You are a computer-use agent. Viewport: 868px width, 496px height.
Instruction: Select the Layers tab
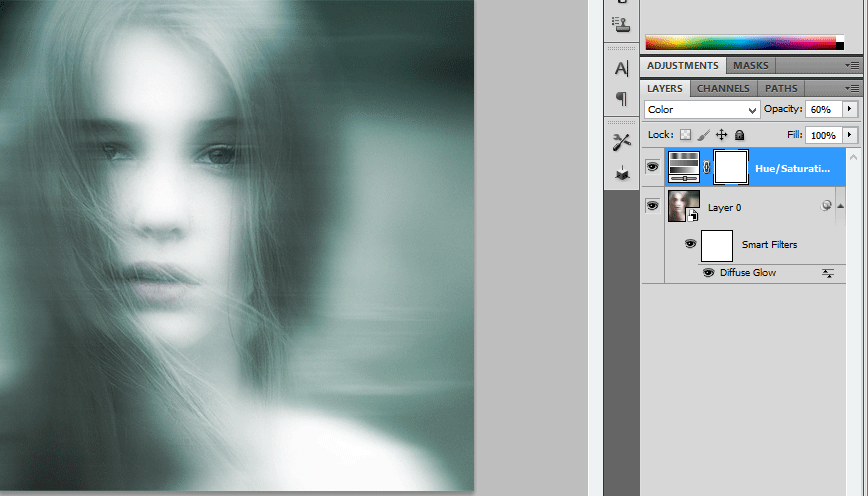click(x=665, y=89)
